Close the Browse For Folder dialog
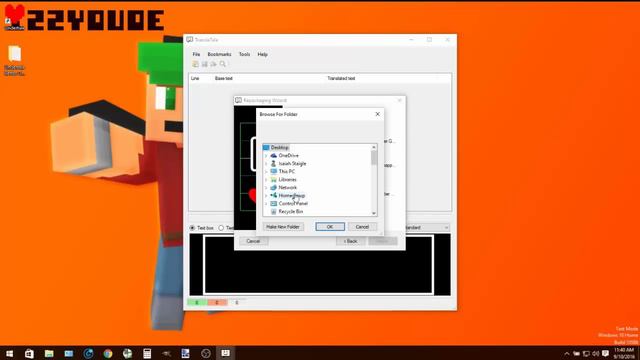The image size is (640, 360). point(377,114)
